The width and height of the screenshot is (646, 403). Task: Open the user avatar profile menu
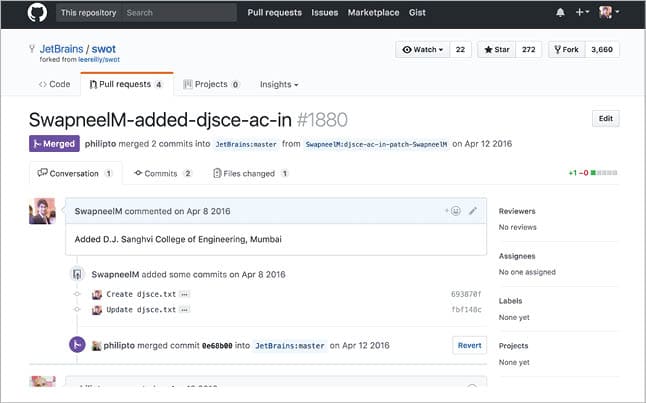point(608,13)
